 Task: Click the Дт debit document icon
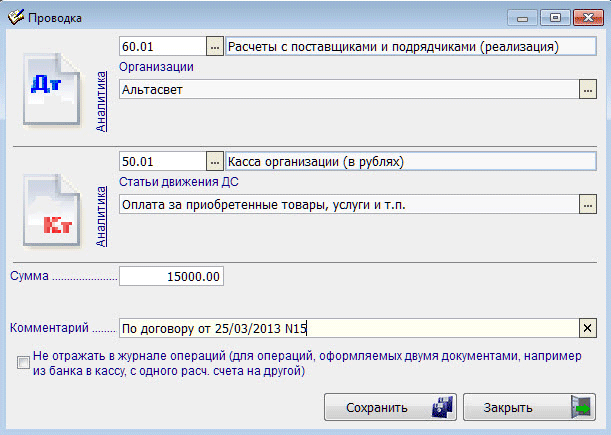[x=52, y=90]
